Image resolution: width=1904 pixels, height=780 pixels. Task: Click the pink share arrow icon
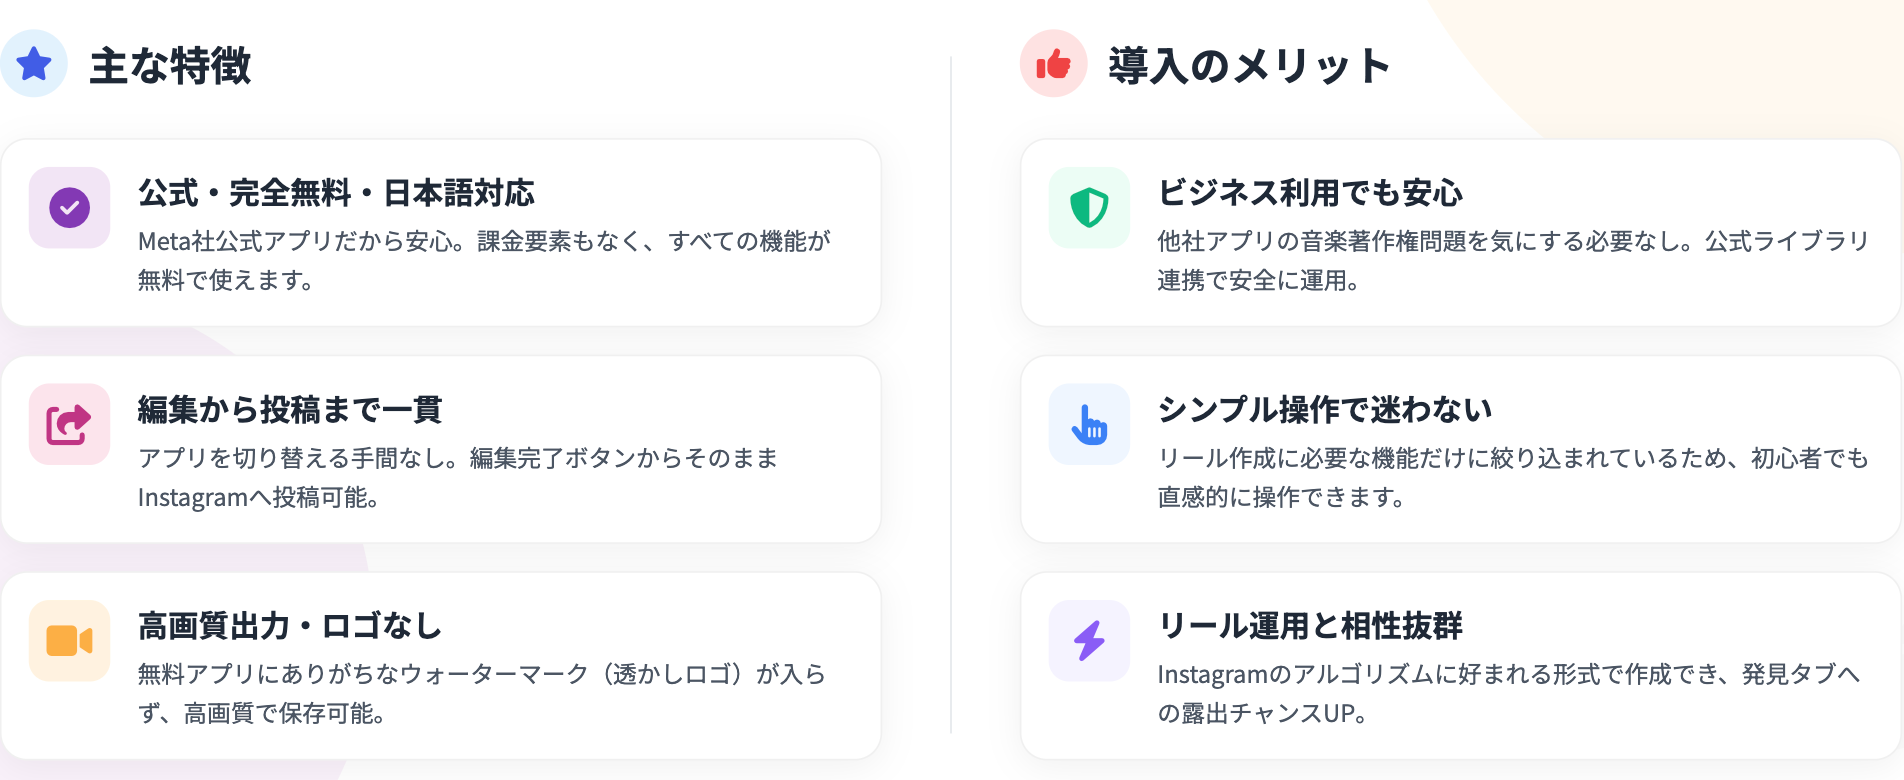[x=69, y=425]
